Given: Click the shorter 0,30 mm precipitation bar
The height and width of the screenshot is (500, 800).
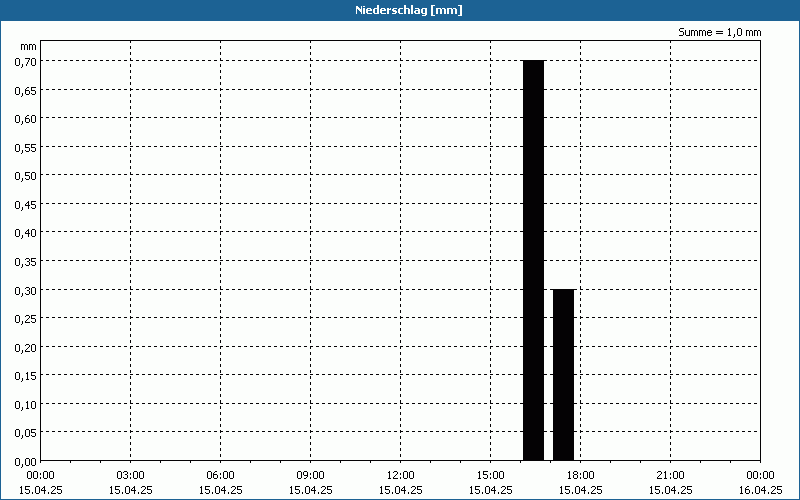Looking at the screenshot, I should pos(564,375).
